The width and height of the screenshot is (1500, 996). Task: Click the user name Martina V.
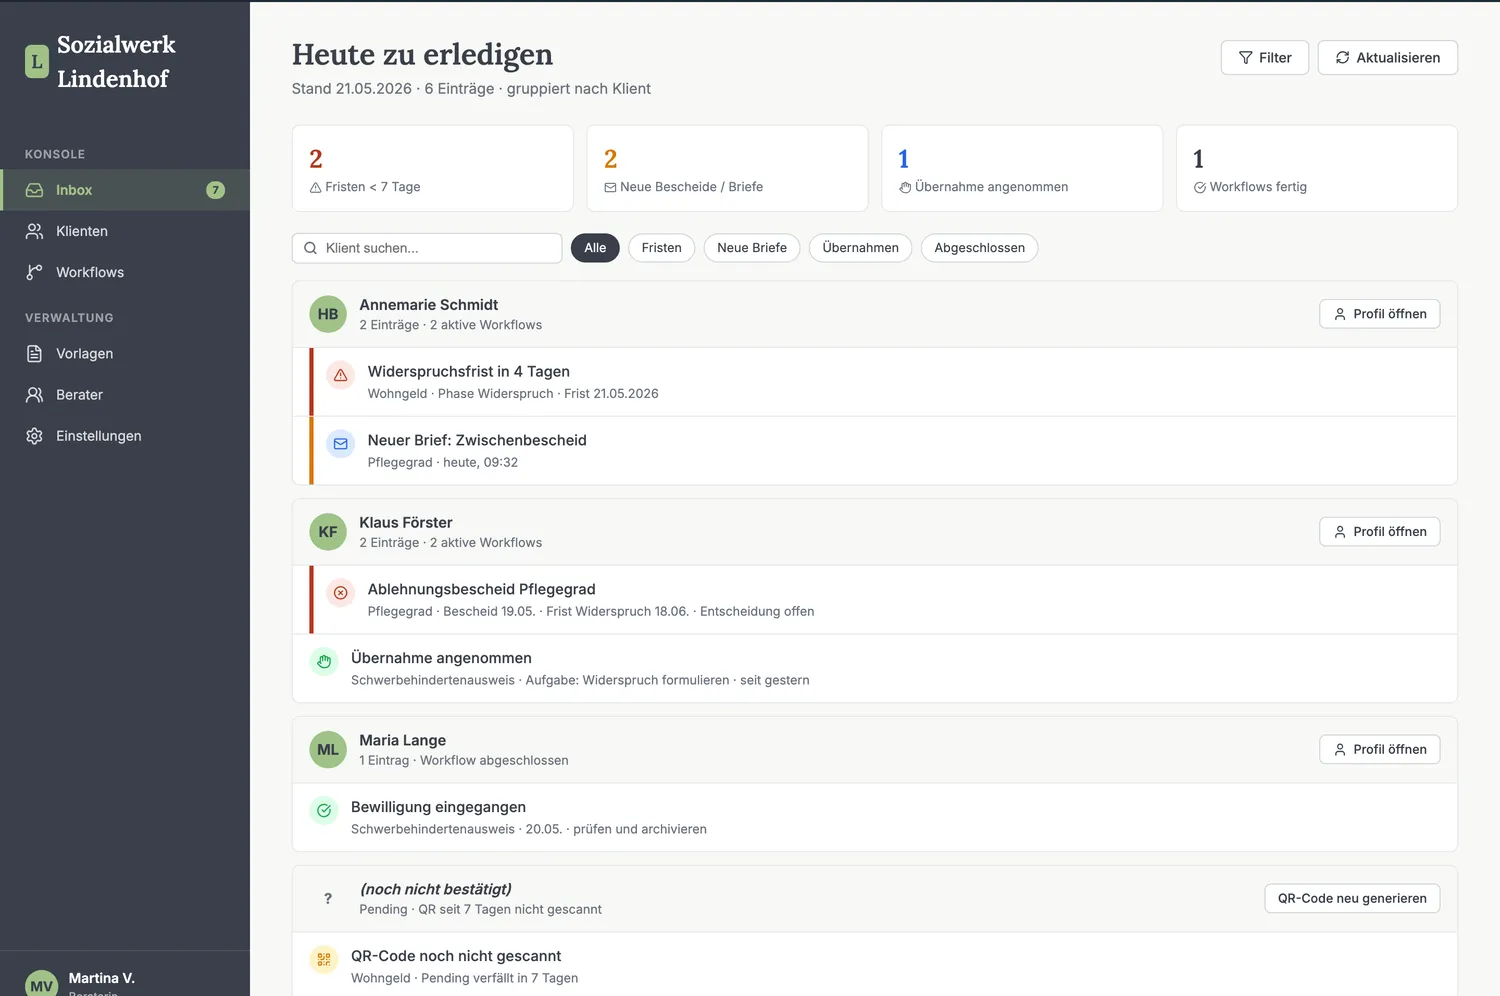102,978
